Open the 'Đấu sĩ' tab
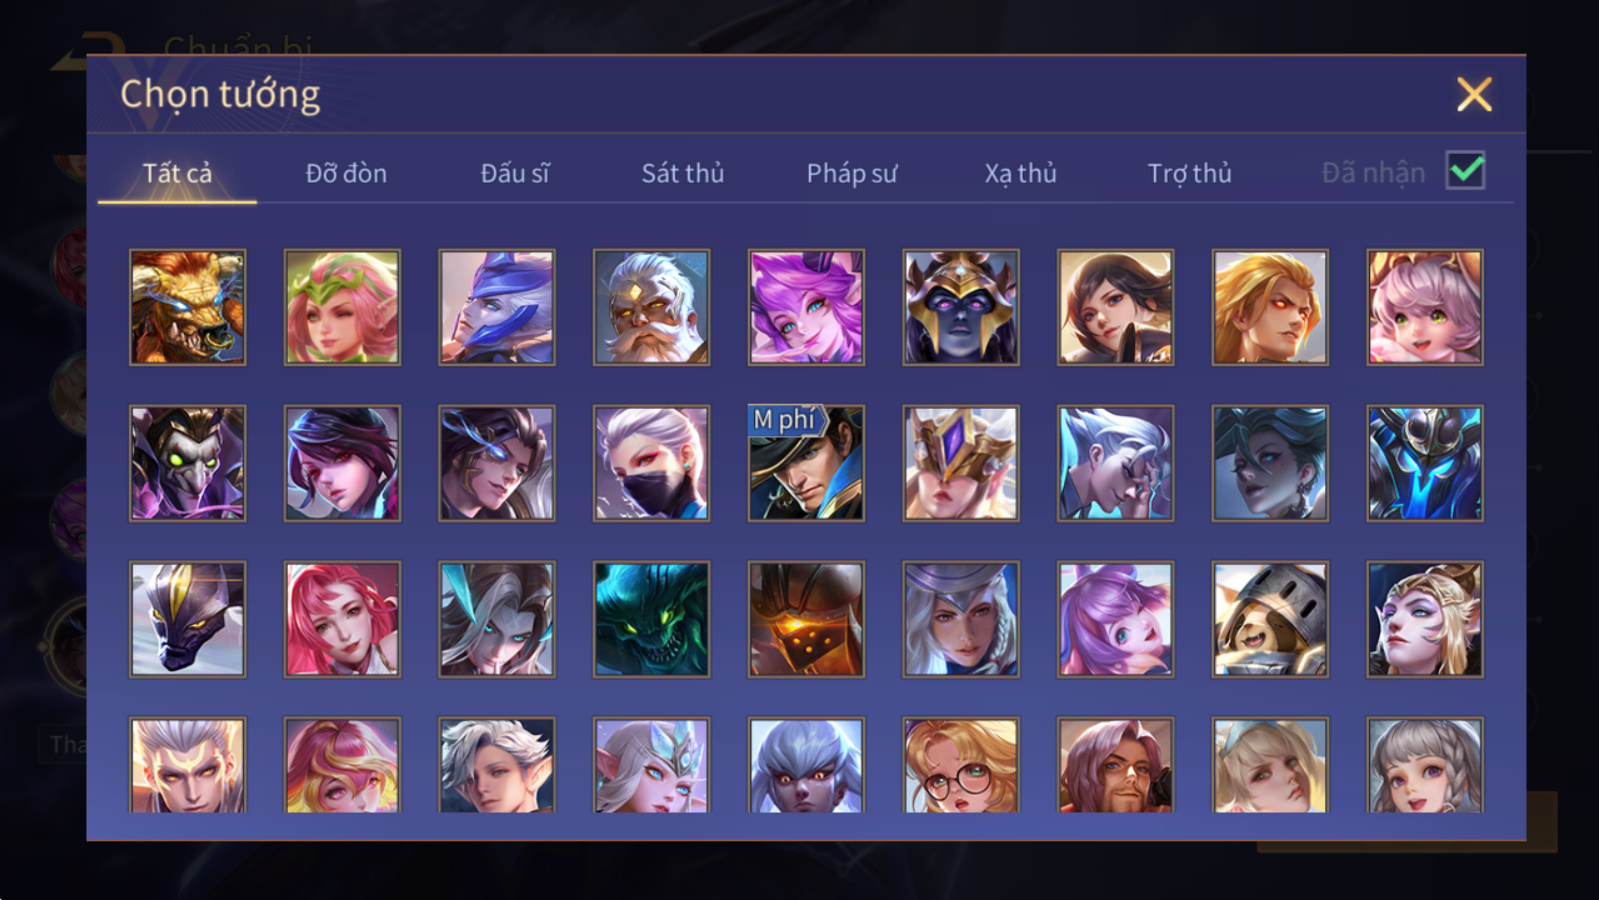This screenshot has height=900, width=1599. point(515,173)
